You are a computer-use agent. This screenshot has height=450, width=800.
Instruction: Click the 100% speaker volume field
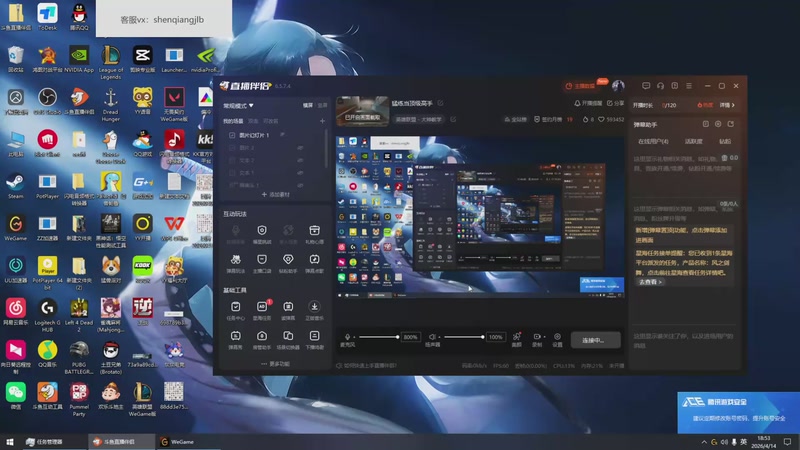tap(495, 337)
